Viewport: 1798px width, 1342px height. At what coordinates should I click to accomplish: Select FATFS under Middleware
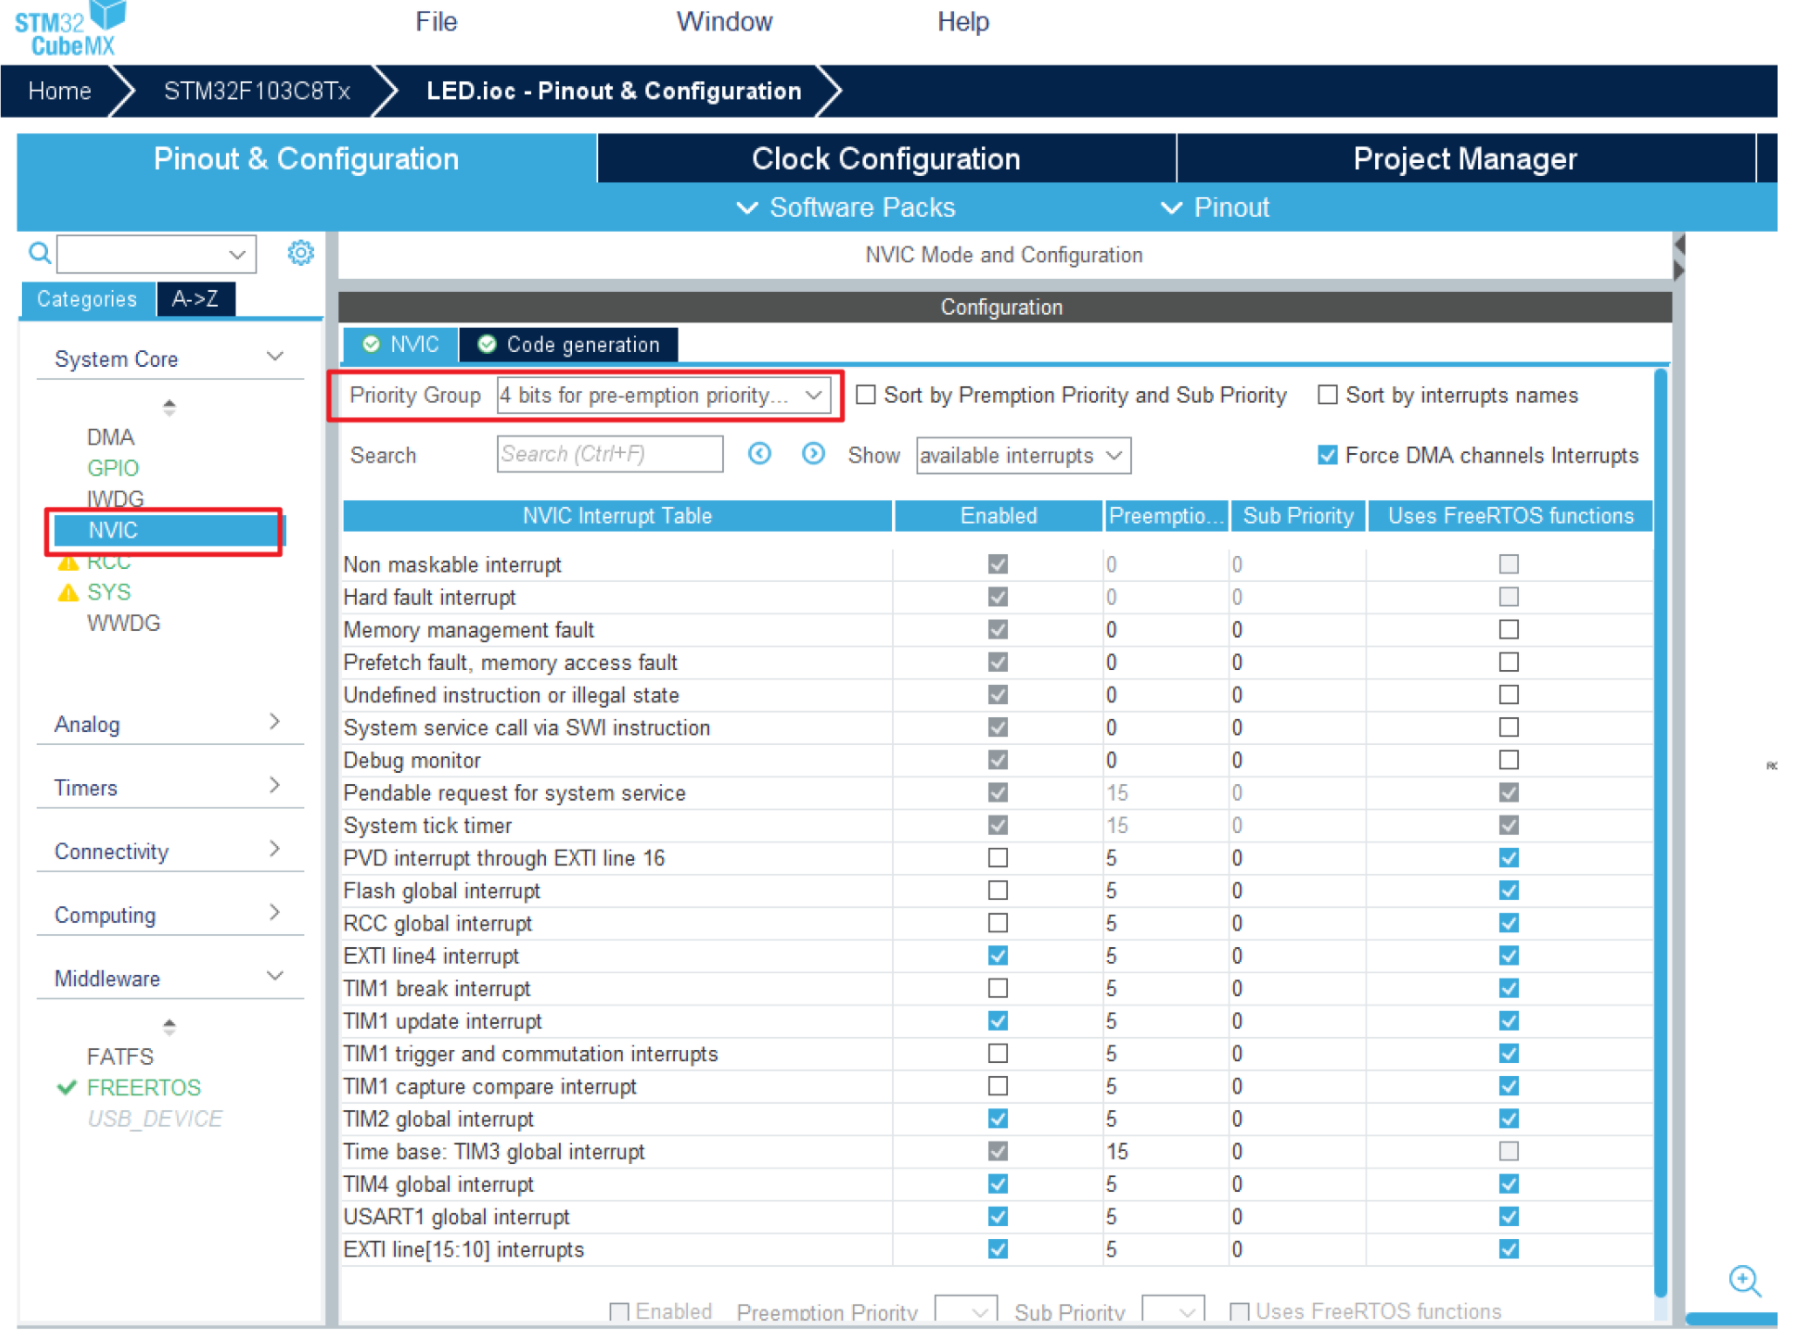120,1057
